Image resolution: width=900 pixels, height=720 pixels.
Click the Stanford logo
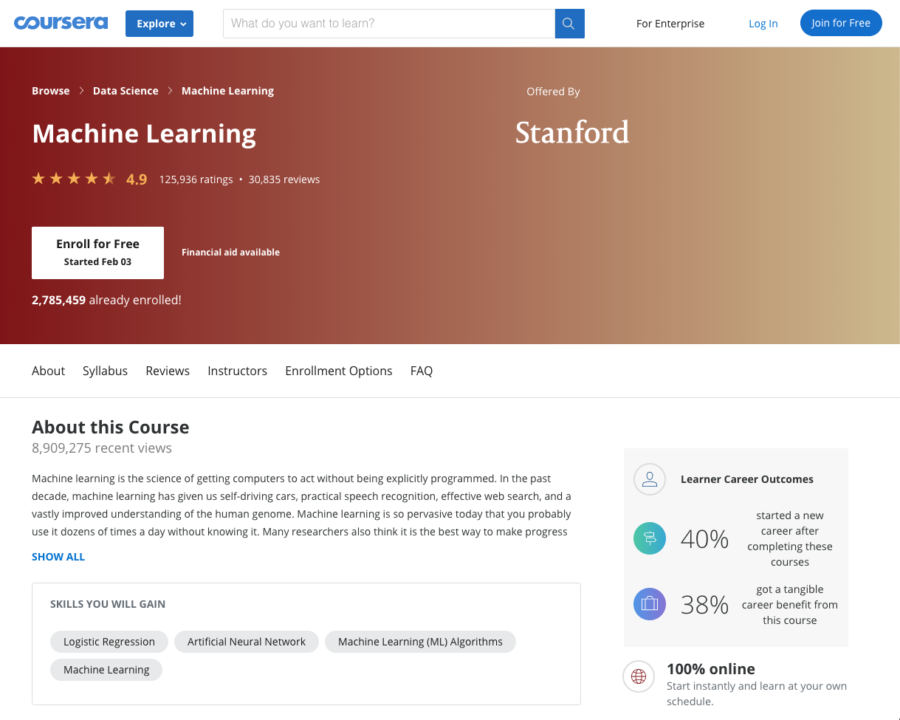coord(572,133)
